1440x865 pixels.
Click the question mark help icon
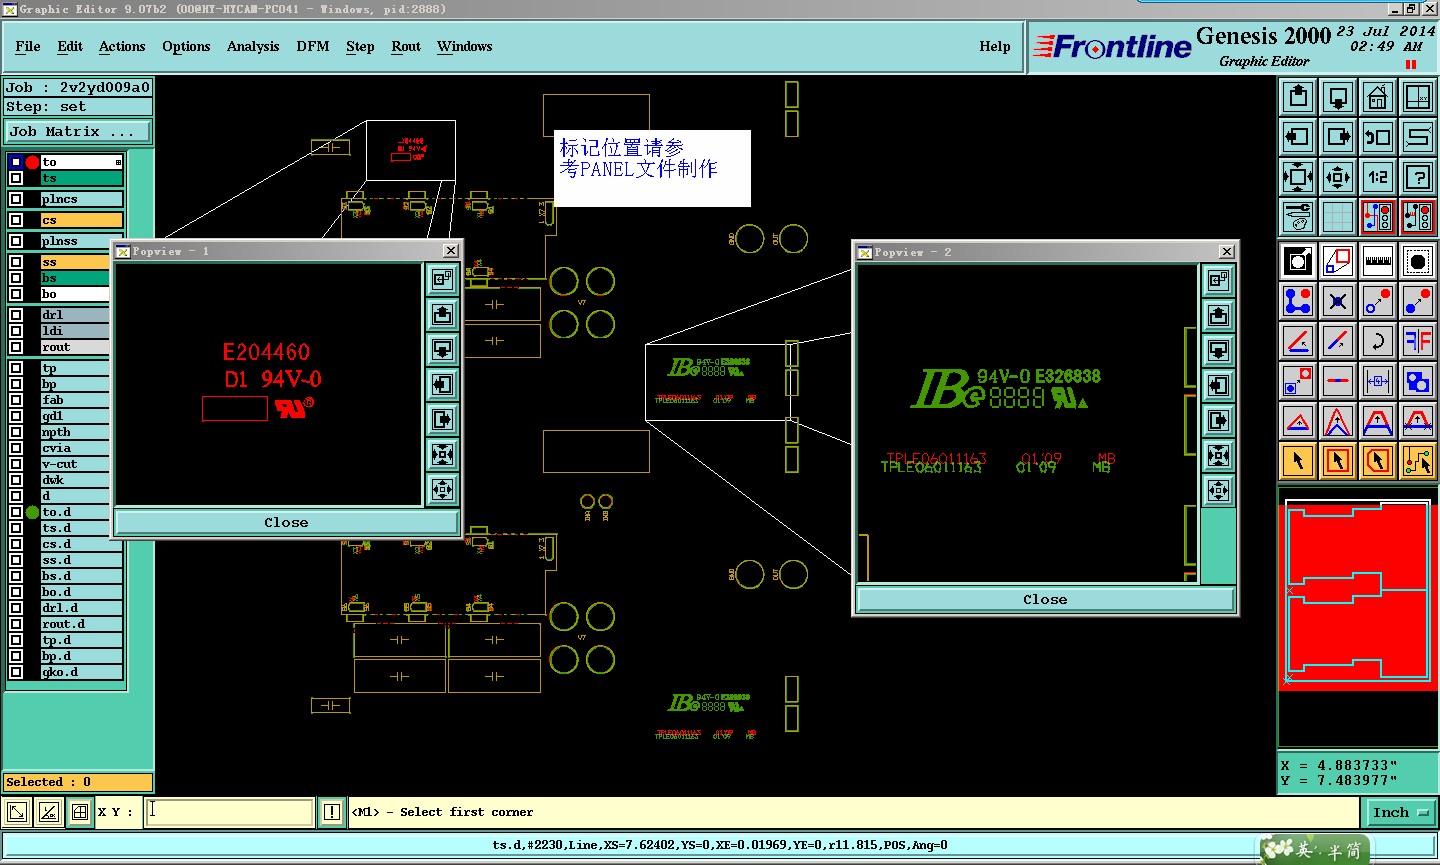[x=1418, y=177]
